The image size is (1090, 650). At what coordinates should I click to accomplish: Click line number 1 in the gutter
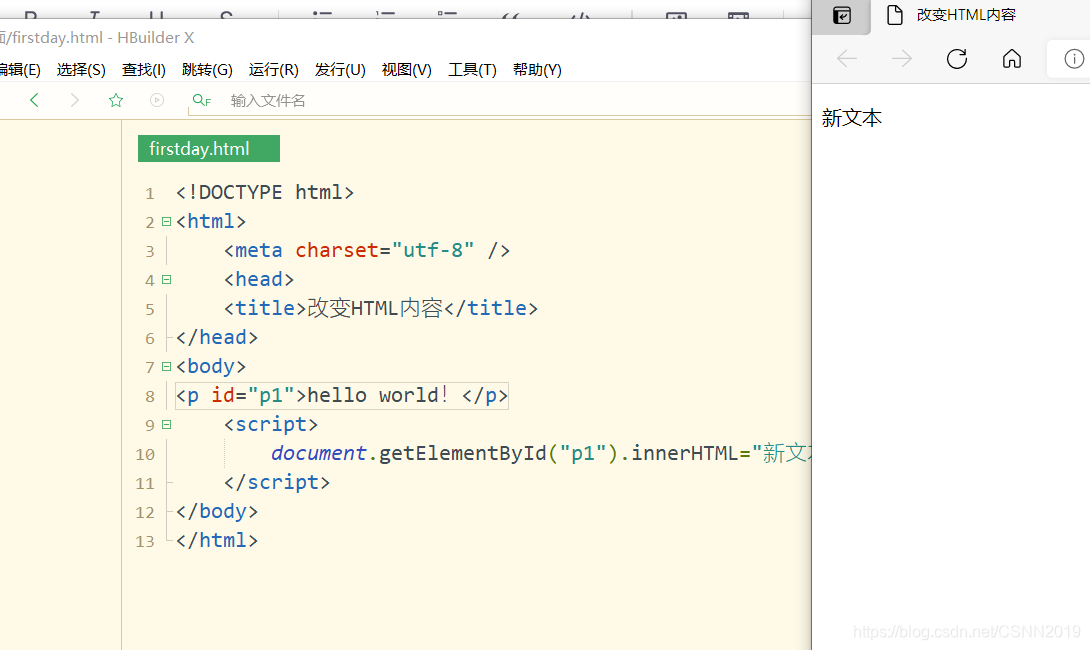point(149,193)
